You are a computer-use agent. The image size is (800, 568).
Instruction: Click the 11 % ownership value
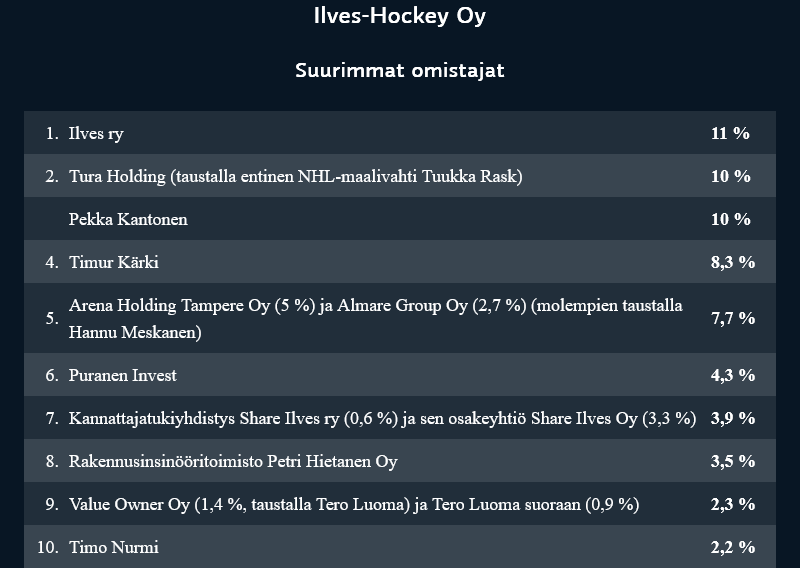[x=730, y=133]
